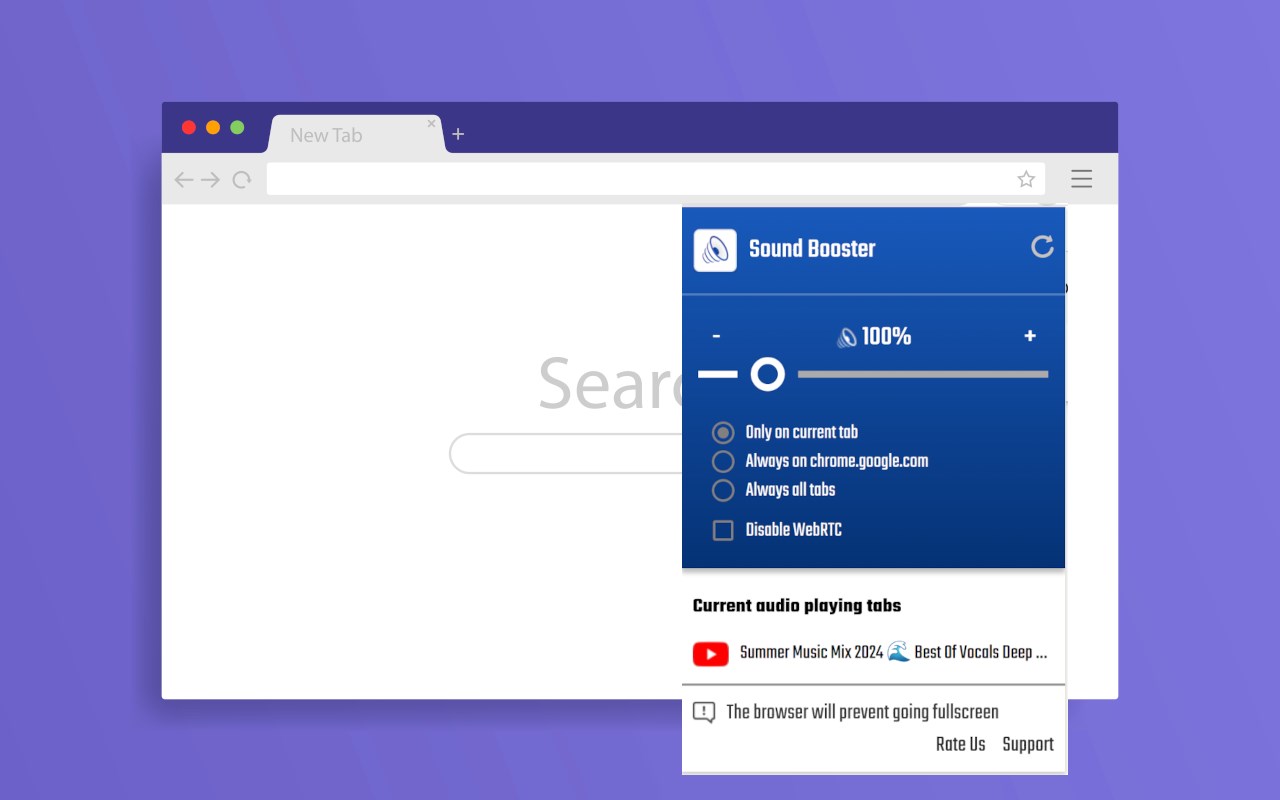Increase volume with the plus button

pyautogui.click(x=1030, y=336)
